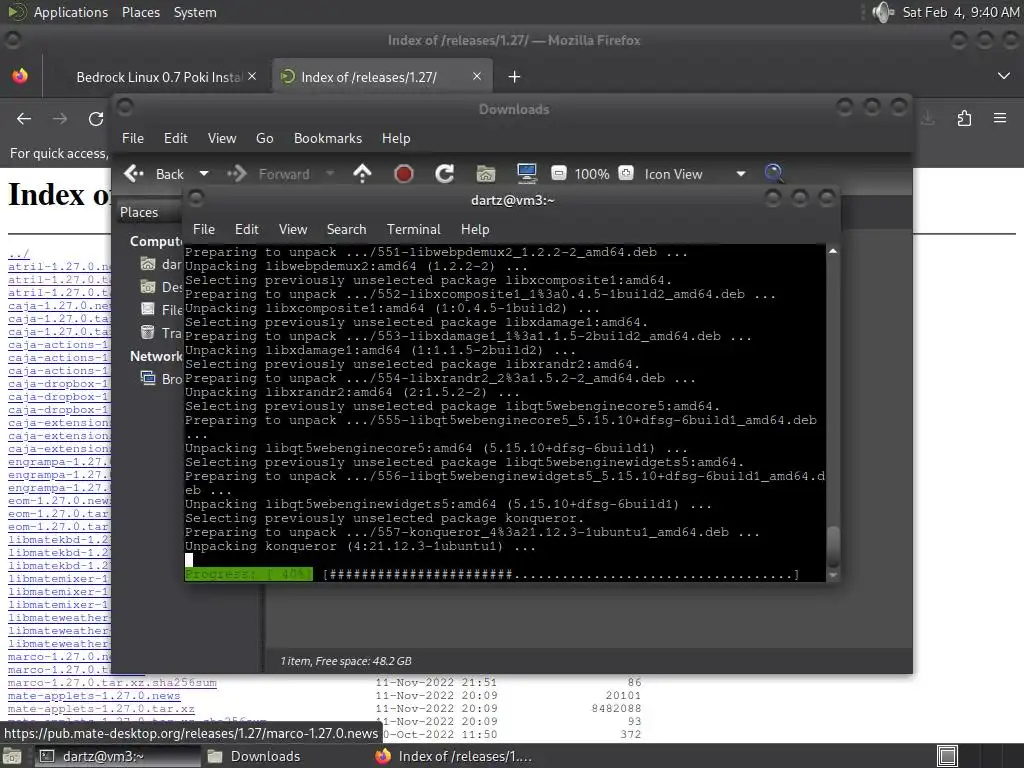Click terminal vertical scrollbar thumb
Viewport: 1024px width, 768px height.
click(x=833, y=547)
